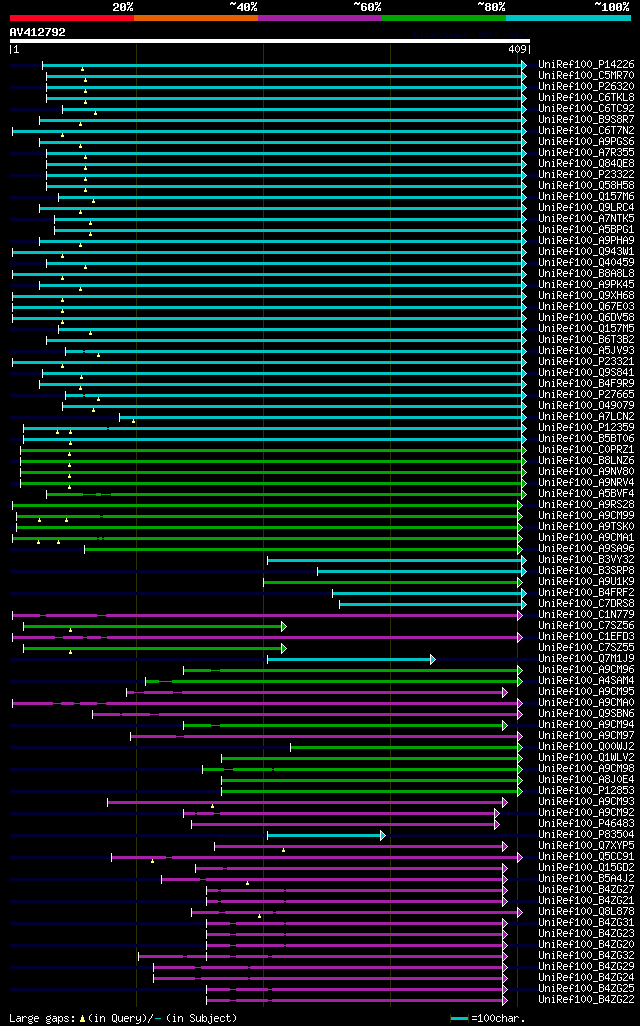Viewport: 640px width, 1026px height.
Task: Click the cyan alignment bar for UniRef100_B4FRF2
Action: [429, 593]
